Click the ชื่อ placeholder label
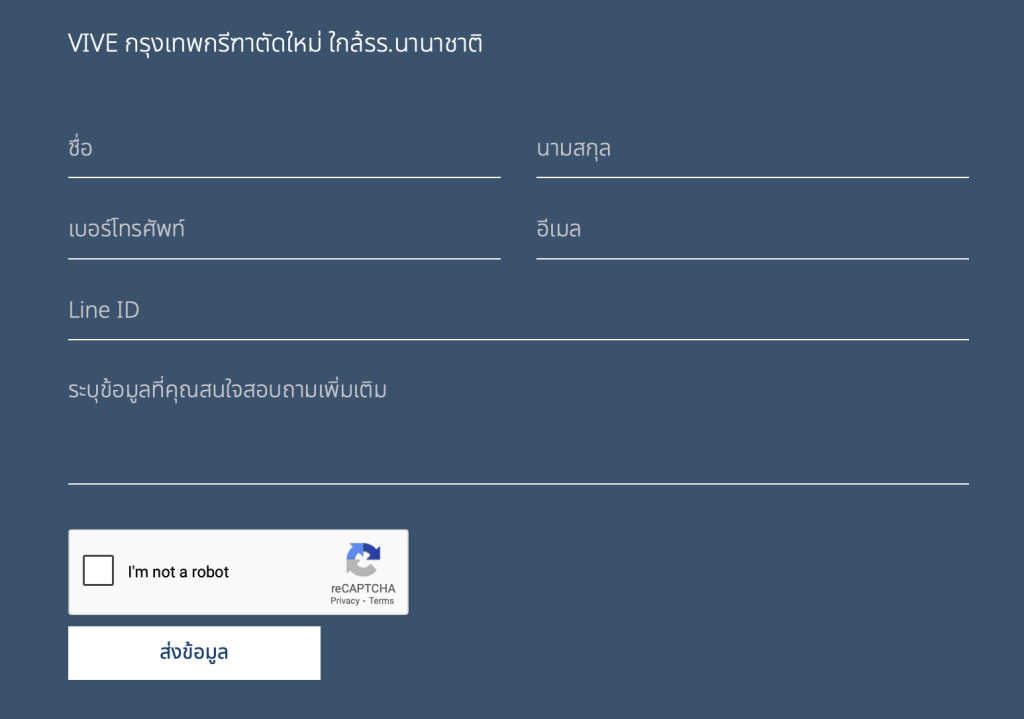 tap(80, 148)
